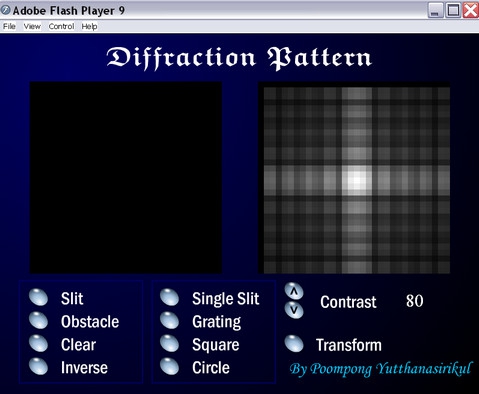
Task: Click the Diffraction Pattern title
Action: (239, 58)
